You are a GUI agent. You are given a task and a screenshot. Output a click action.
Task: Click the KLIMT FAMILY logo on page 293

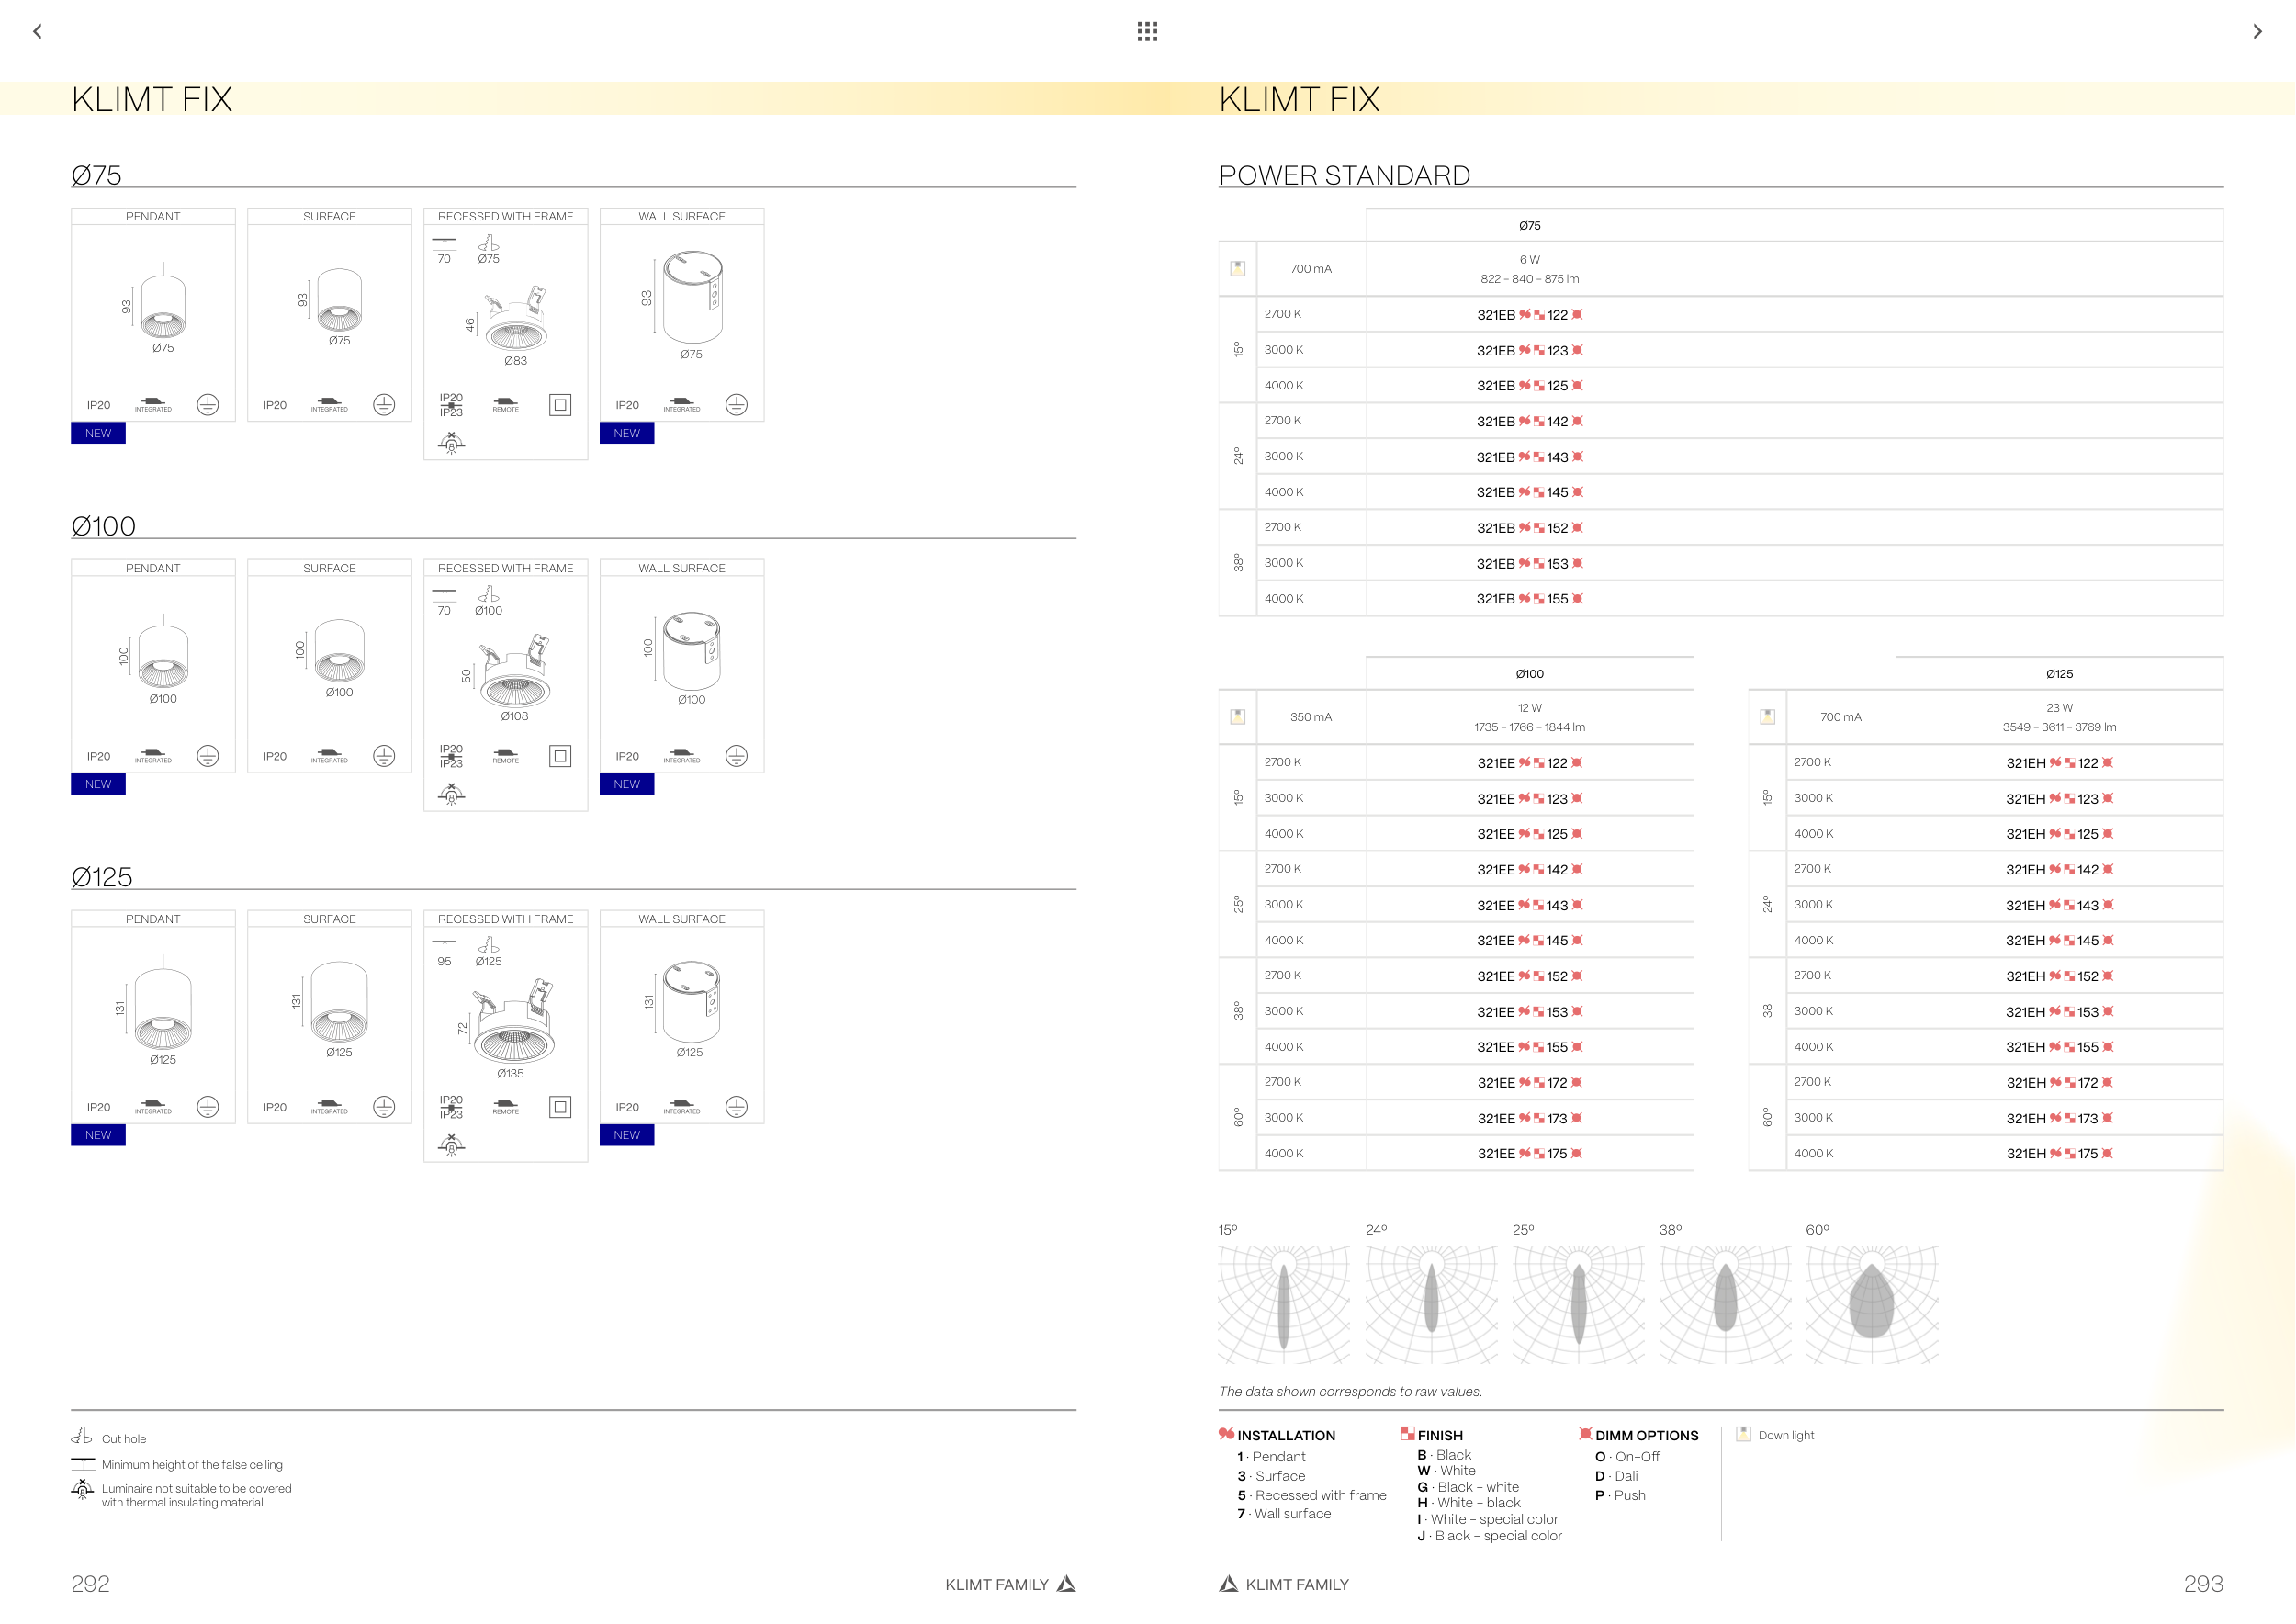pyautogui.click(x=1228, y=1583)
